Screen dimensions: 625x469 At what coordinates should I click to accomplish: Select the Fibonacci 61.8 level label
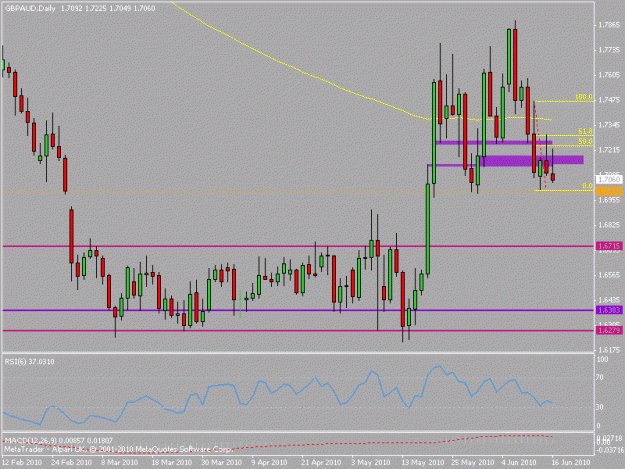pos(585,131)
